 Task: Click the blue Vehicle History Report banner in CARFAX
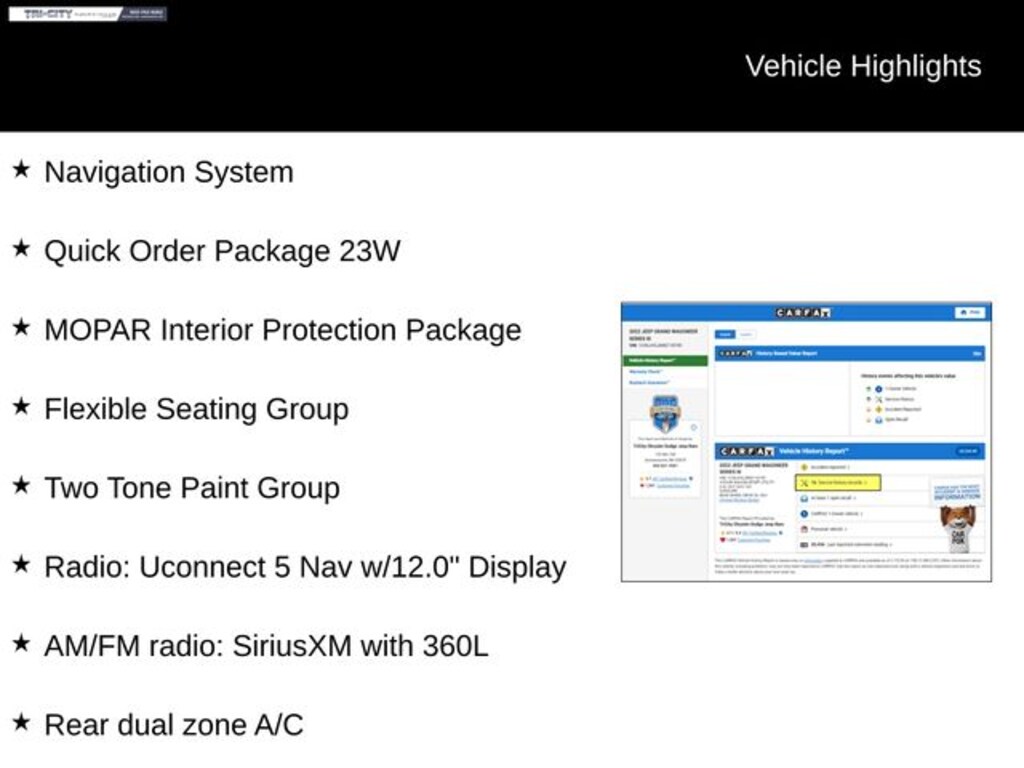click(x=850, y=452)
